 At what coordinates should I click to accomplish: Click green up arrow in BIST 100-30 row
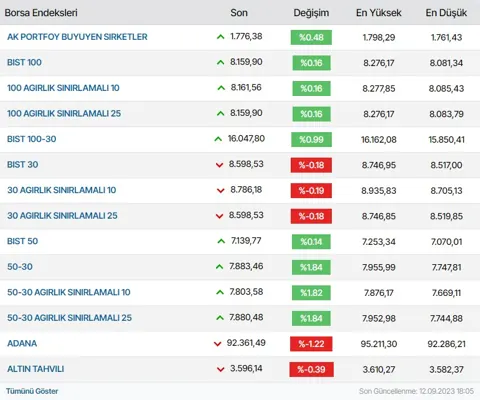coord(218,139)
